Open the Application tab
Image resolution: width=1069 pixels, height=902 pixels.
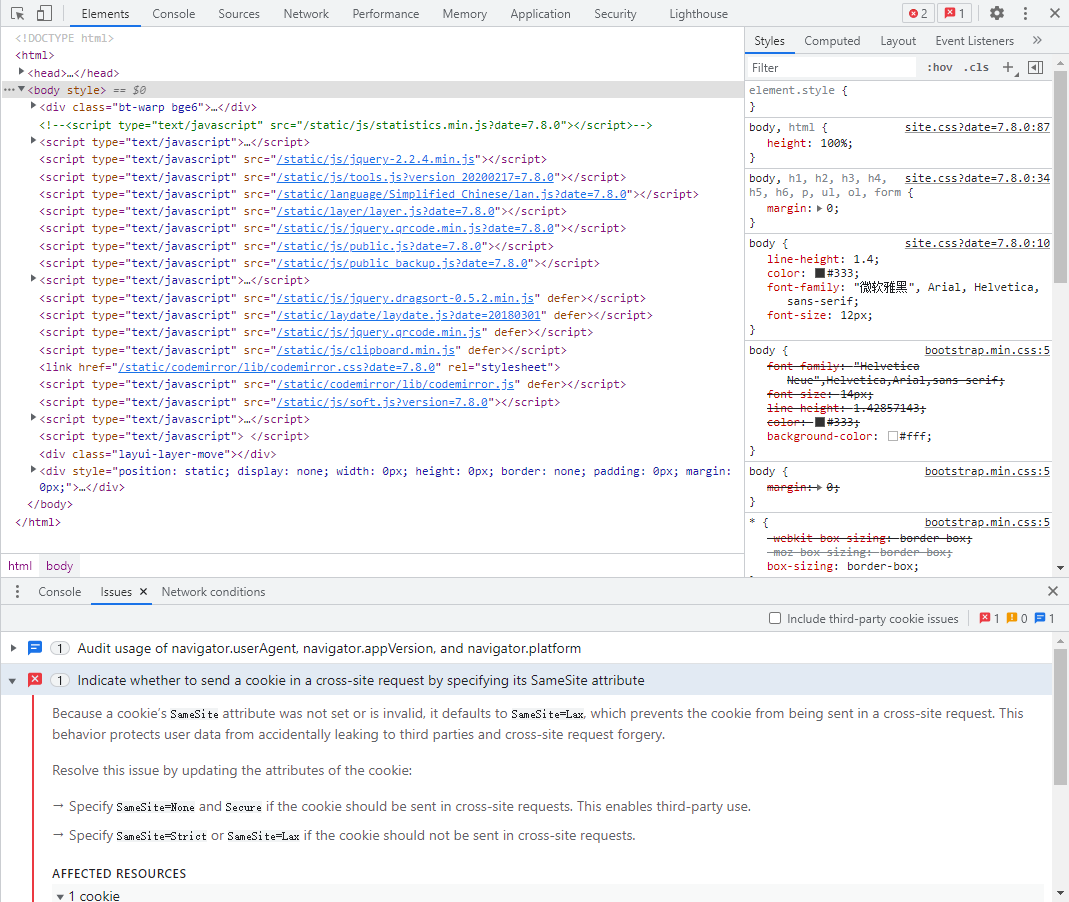click(541, 14)
